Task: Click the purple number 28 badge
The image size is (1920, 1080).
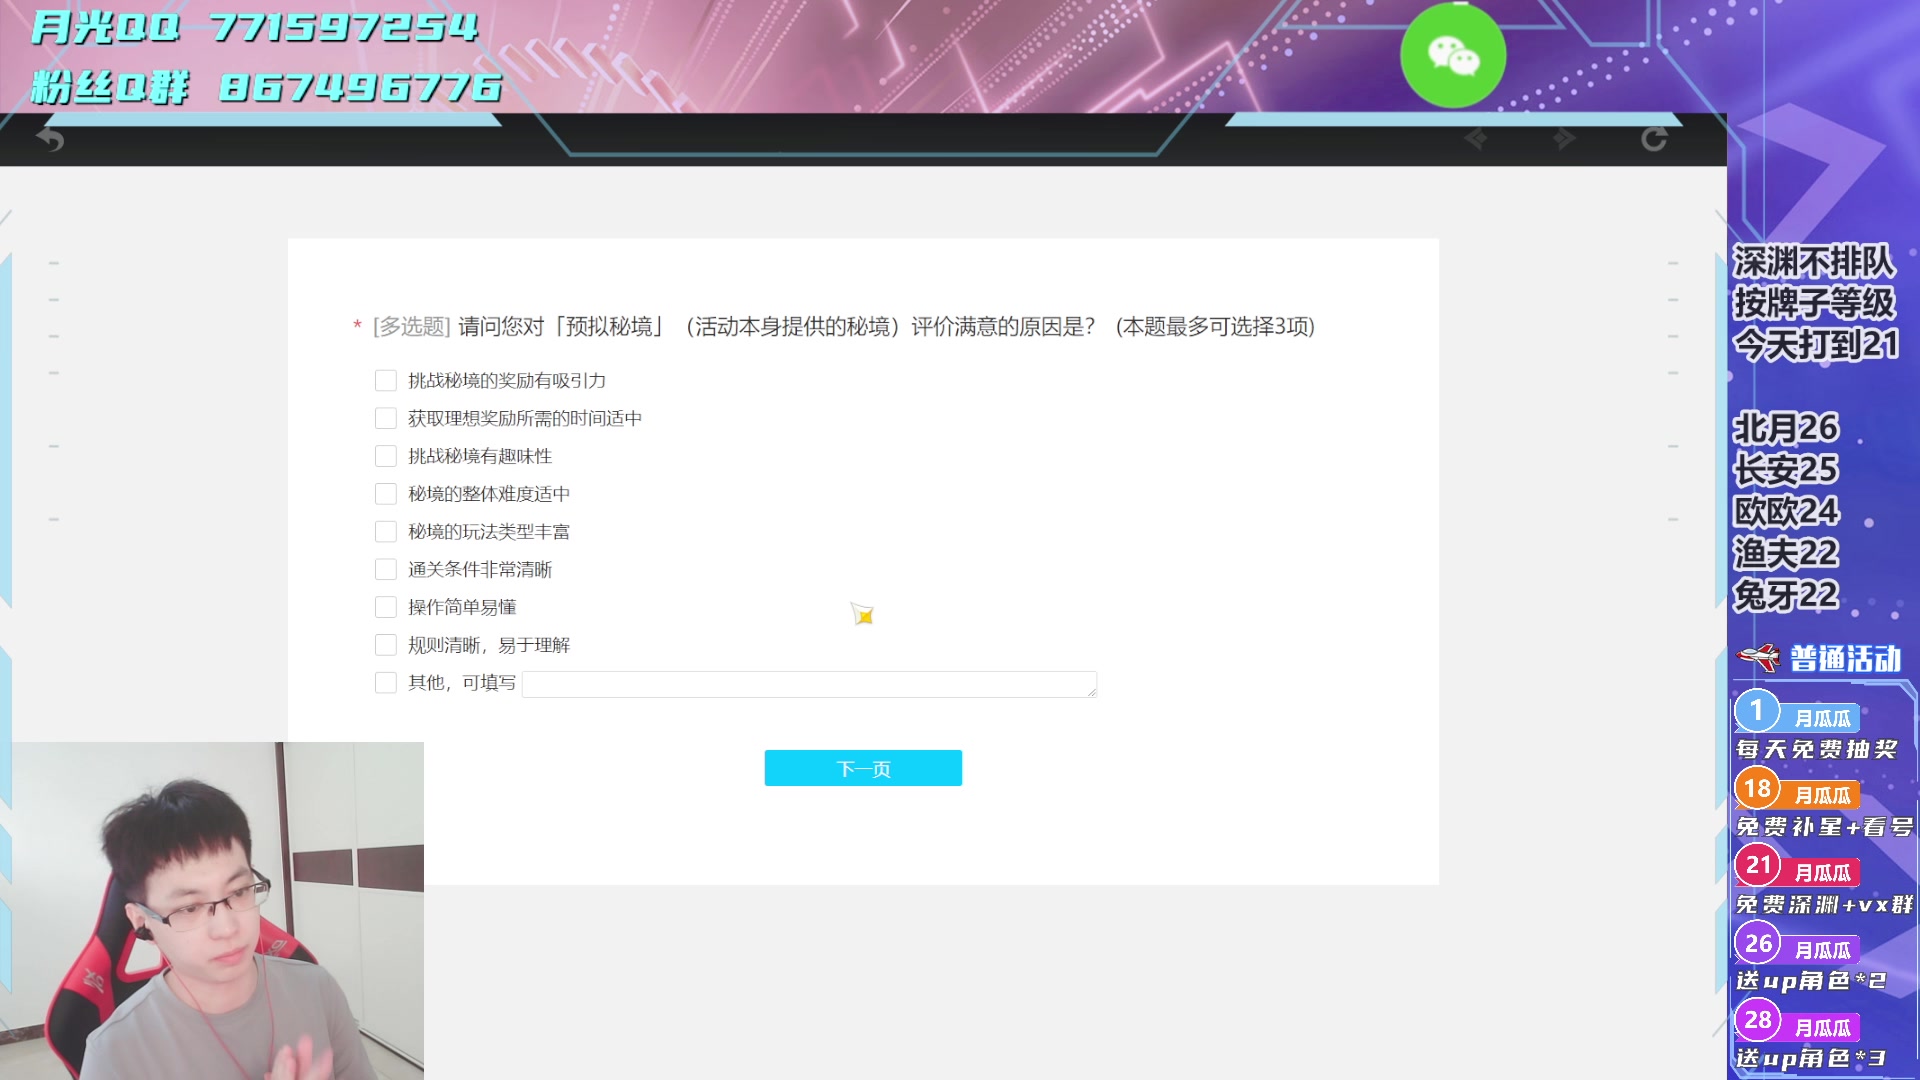Action: pos(1757,1020)
